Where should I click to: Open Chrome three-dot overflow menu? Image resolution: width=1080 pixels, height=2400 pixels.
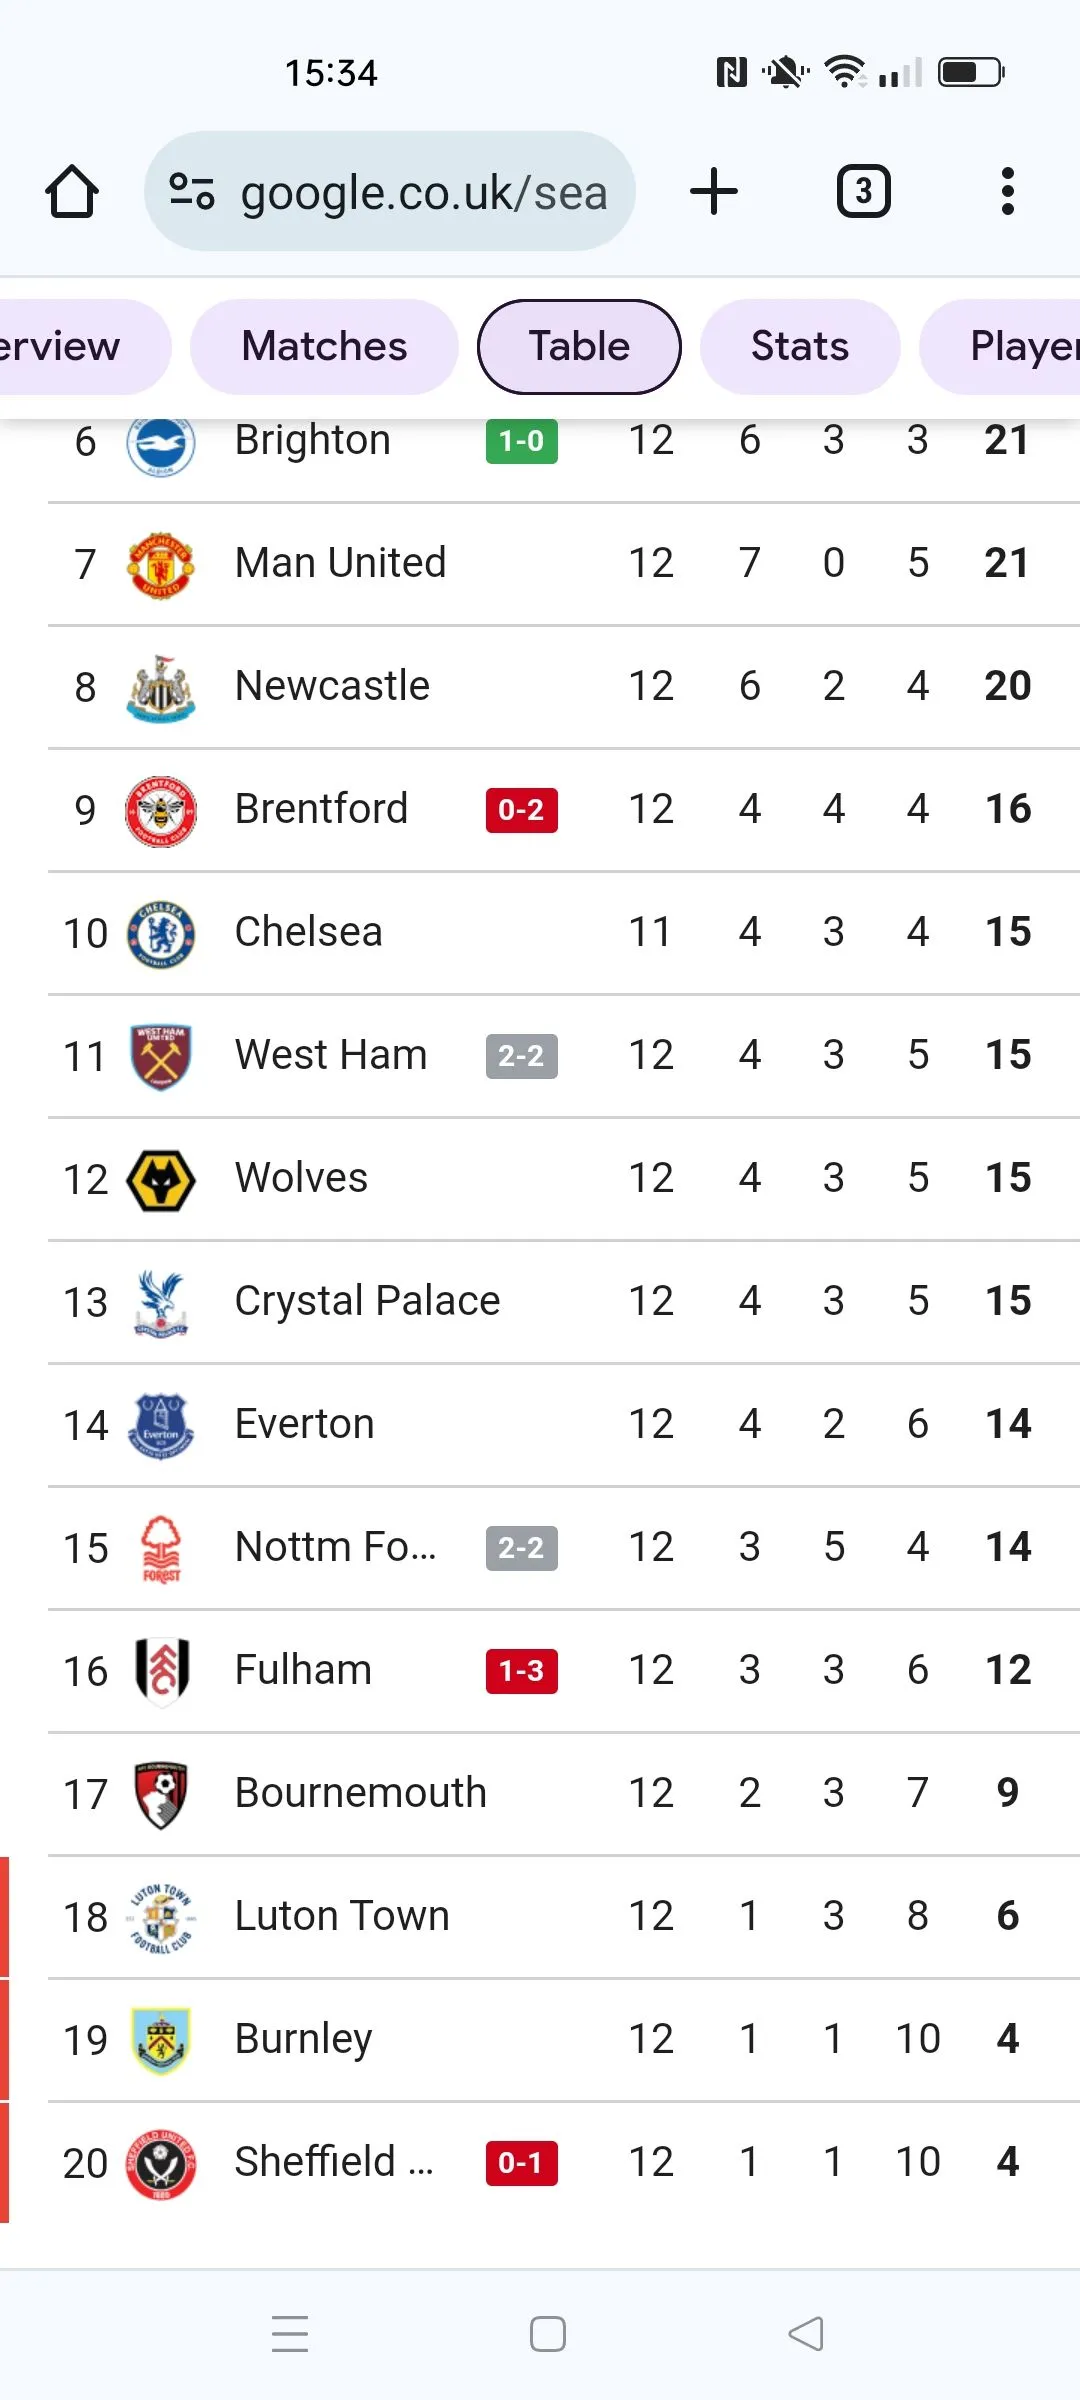point(1007,191)
